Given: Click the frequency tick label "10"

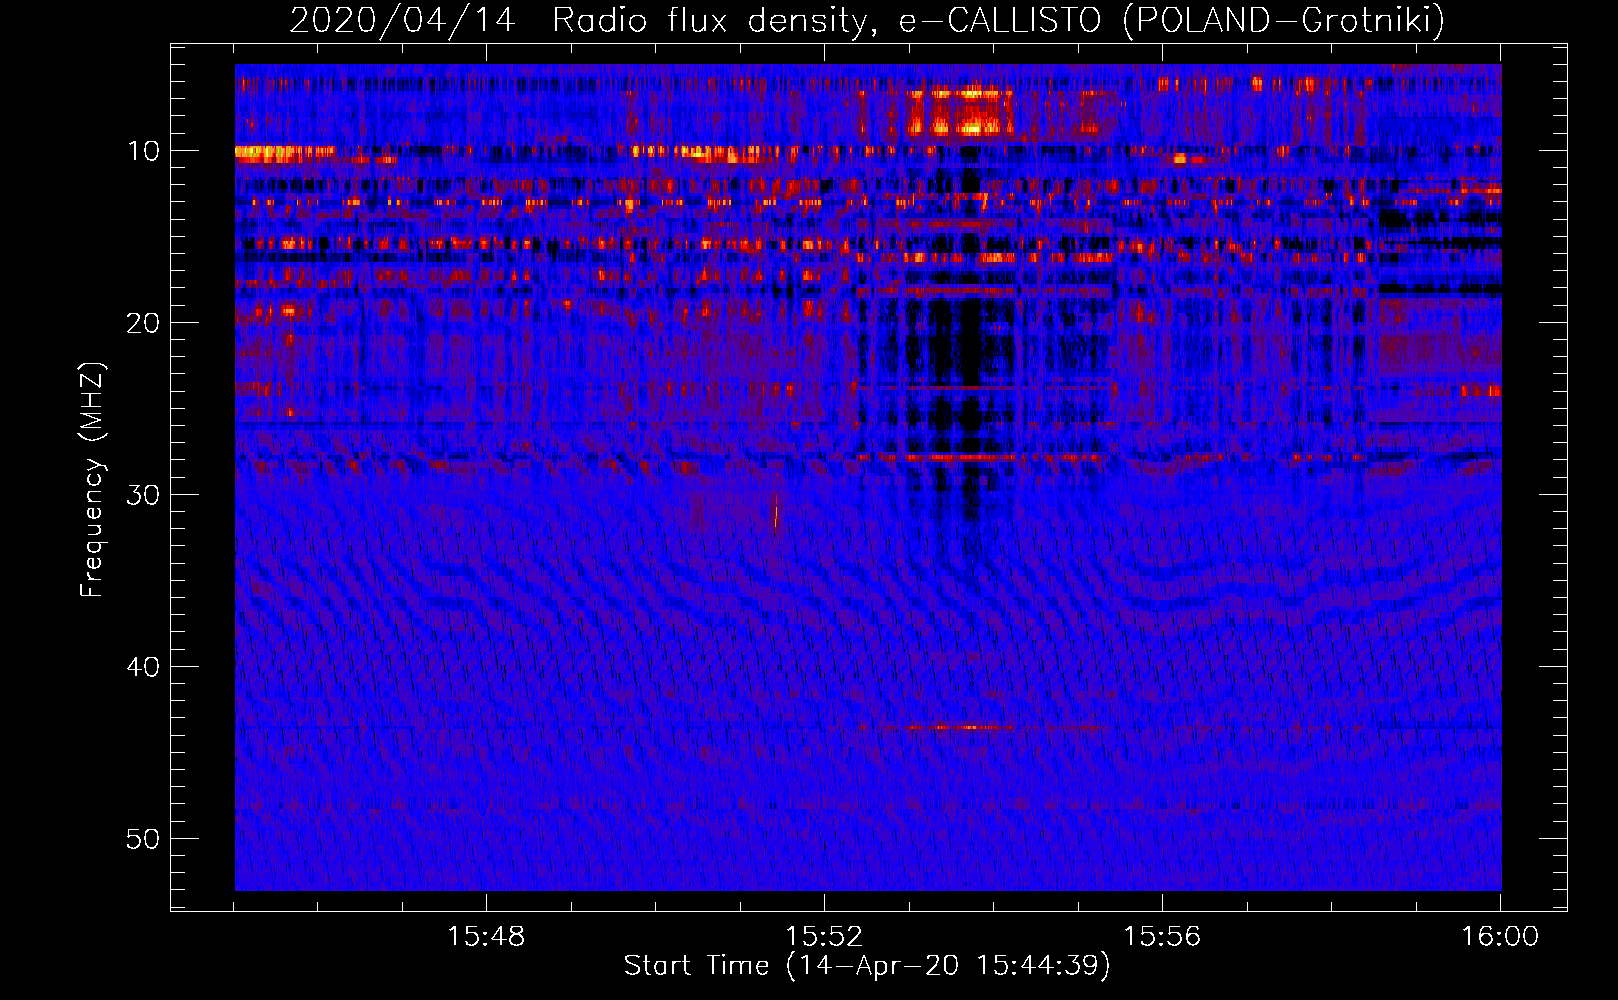Looking at the screenshot, I should tap(144, 151).
